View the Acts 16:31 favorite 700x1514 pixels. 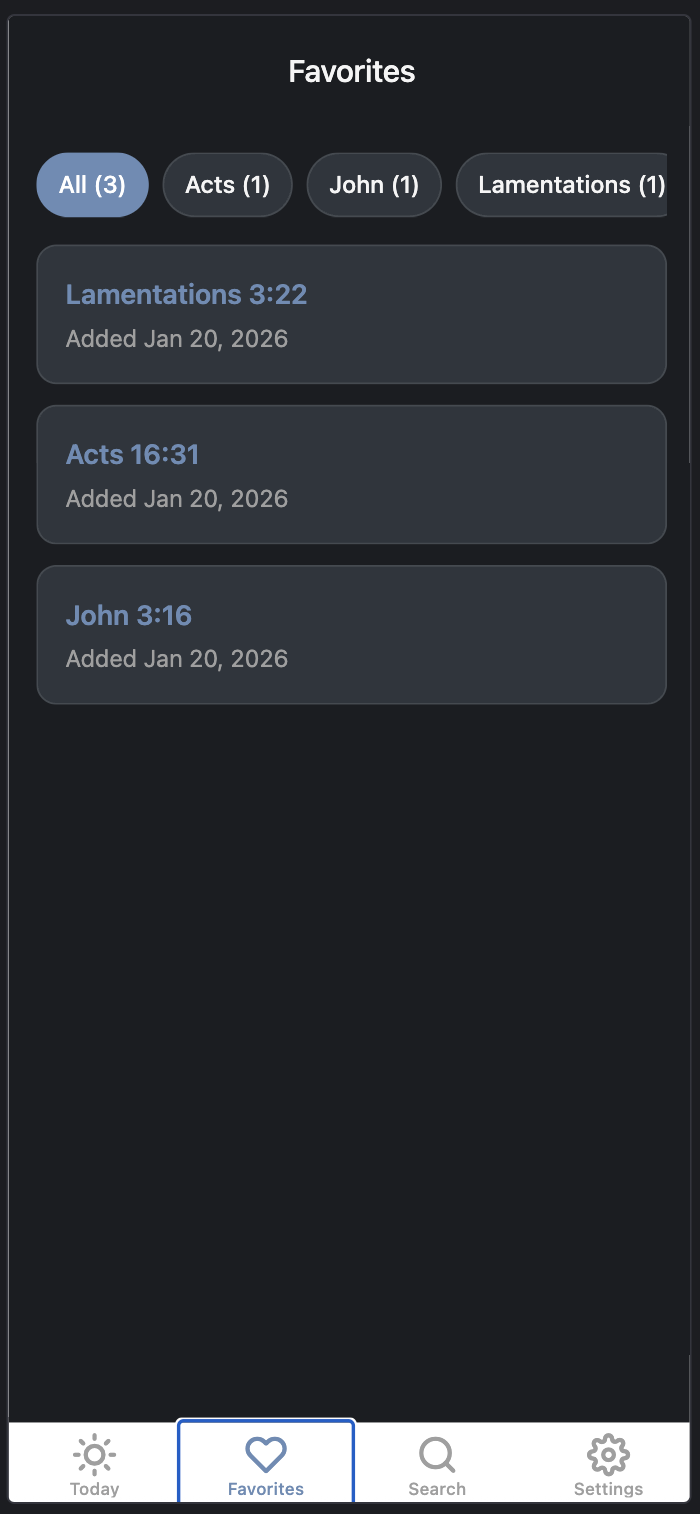351,474
